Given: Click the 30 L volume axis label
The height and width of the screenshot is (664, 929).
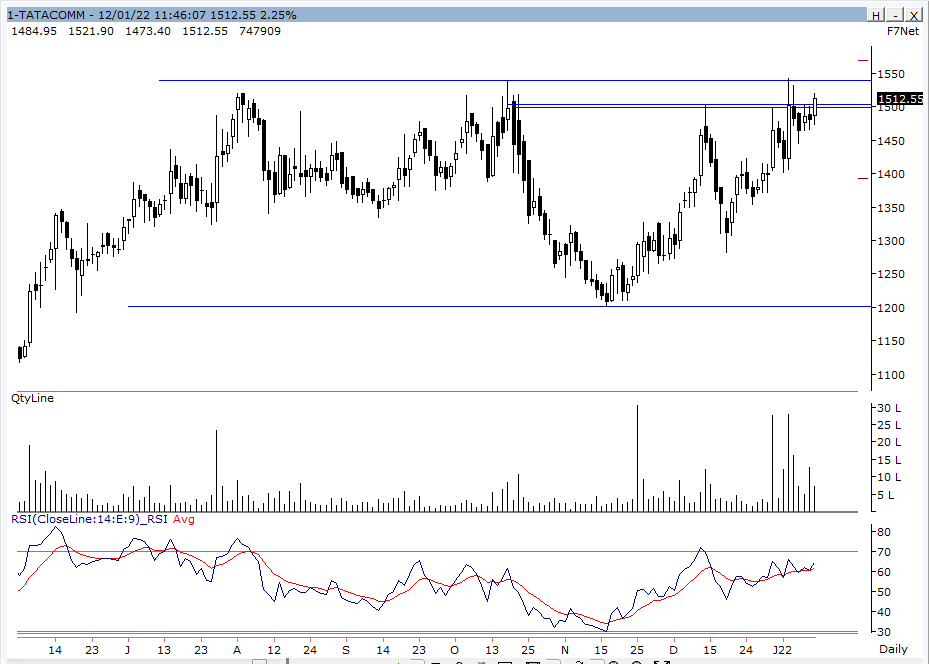Looking at the screenshot, I should click(889, 408).
